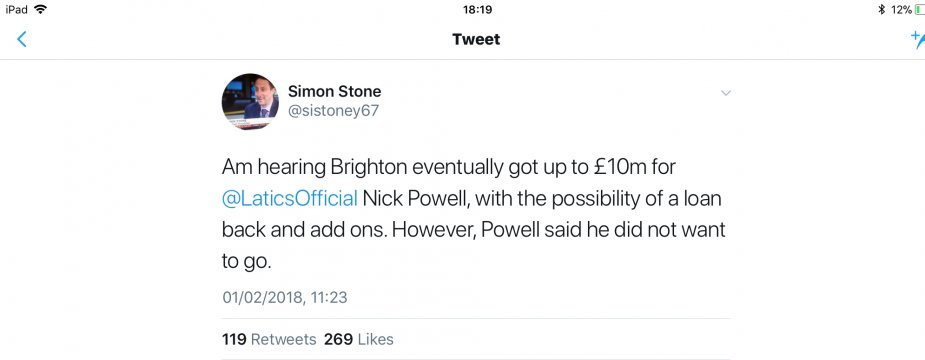Tap the Tweet title in the header
The height and width of the screenshot is (360, 925).
click(x=476, y=40)
